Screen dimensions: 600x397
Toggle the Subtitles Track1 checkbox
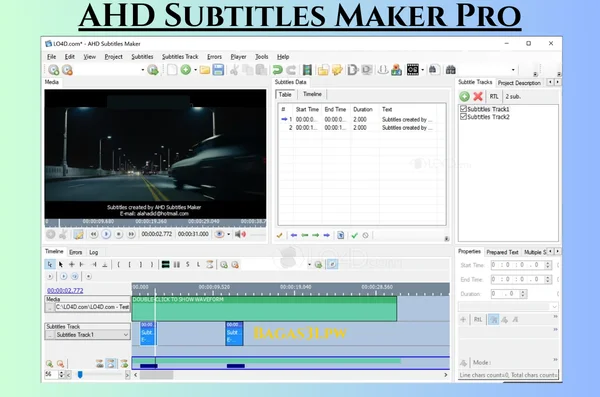coord(463,109)
